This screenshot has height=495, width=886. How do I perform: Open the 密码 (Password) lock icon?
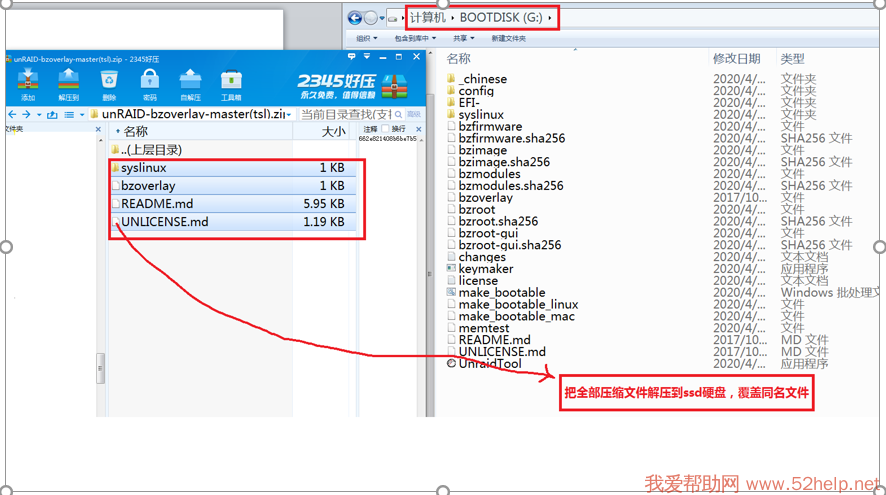tap(149, 84)
